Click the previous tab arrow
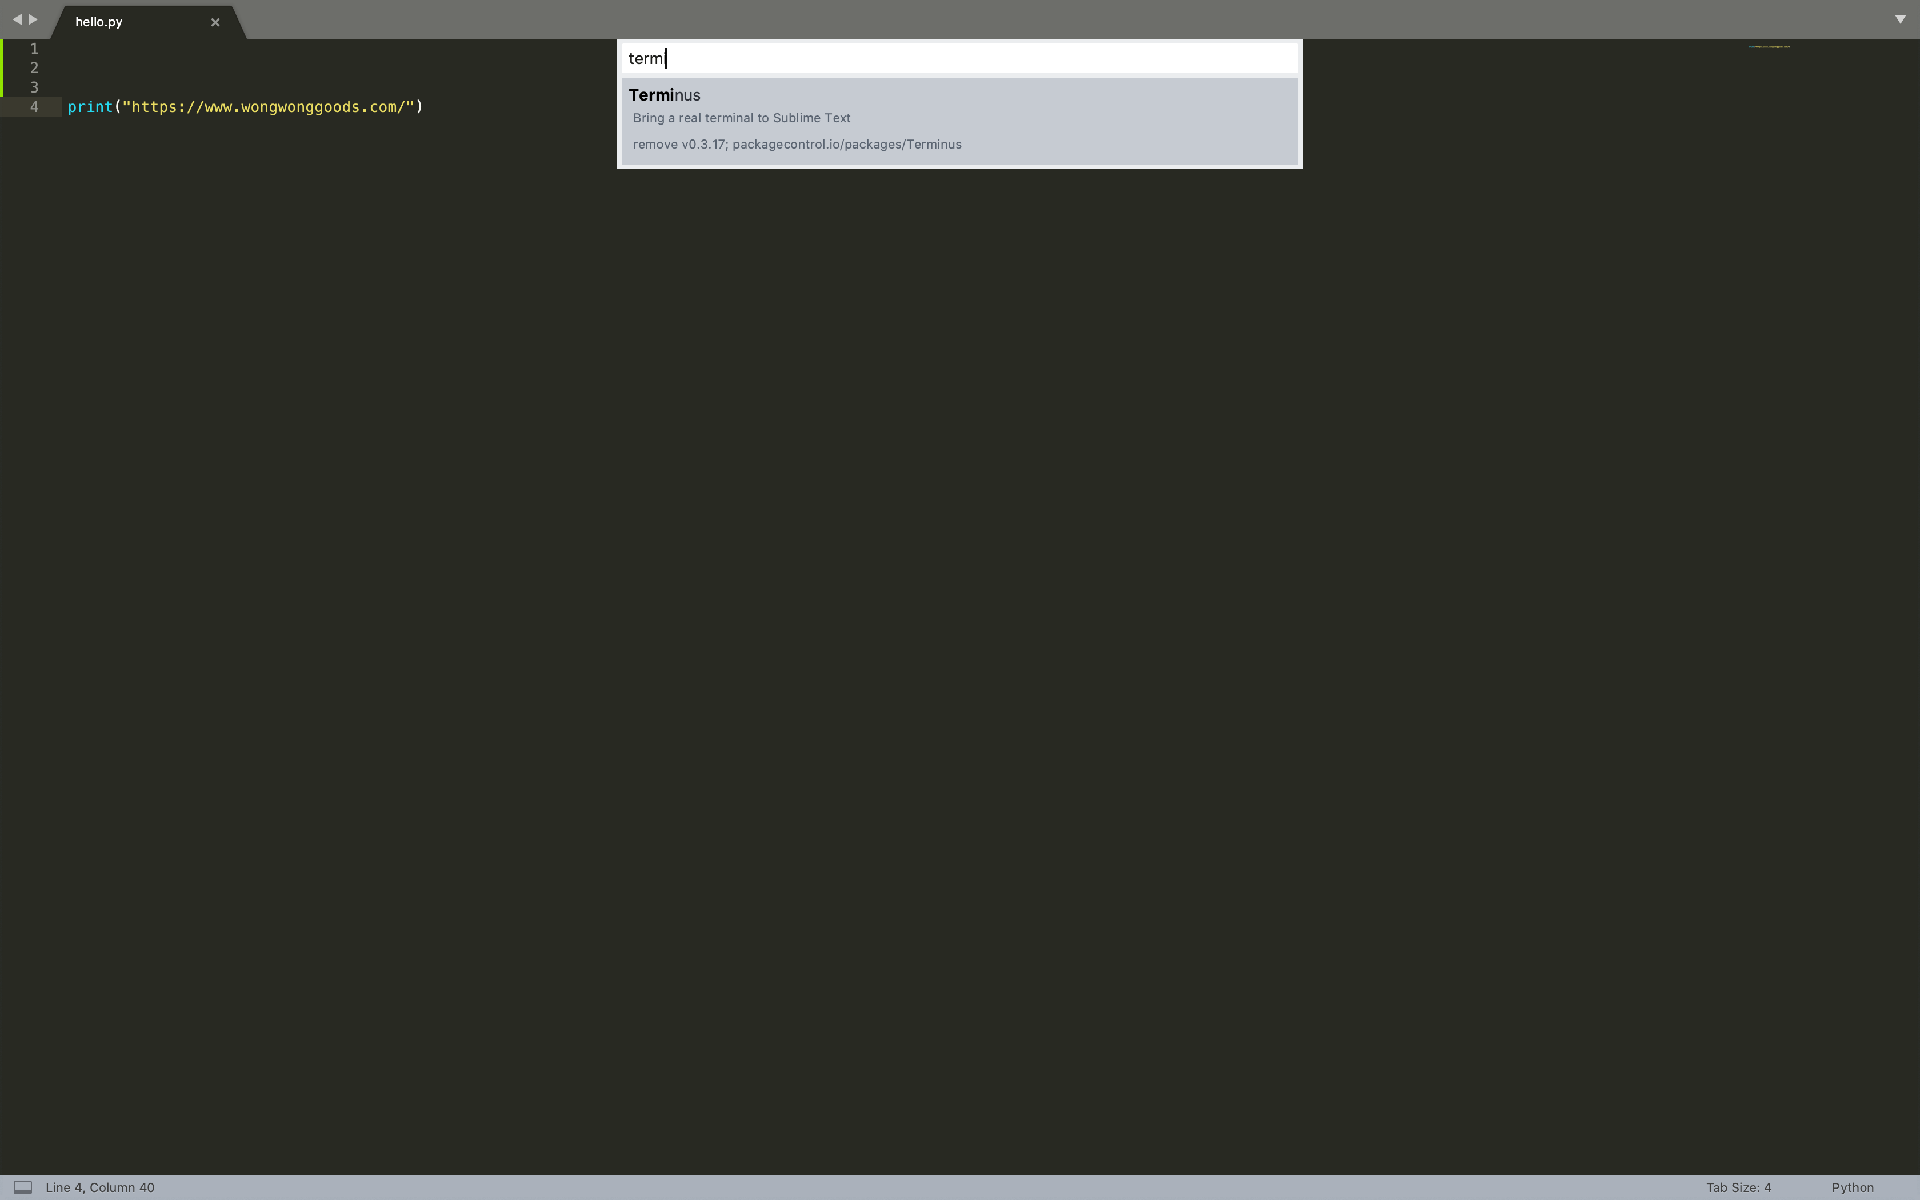Image resolution: width=1920 pixels, height=1200 pixels. [16, 19]
